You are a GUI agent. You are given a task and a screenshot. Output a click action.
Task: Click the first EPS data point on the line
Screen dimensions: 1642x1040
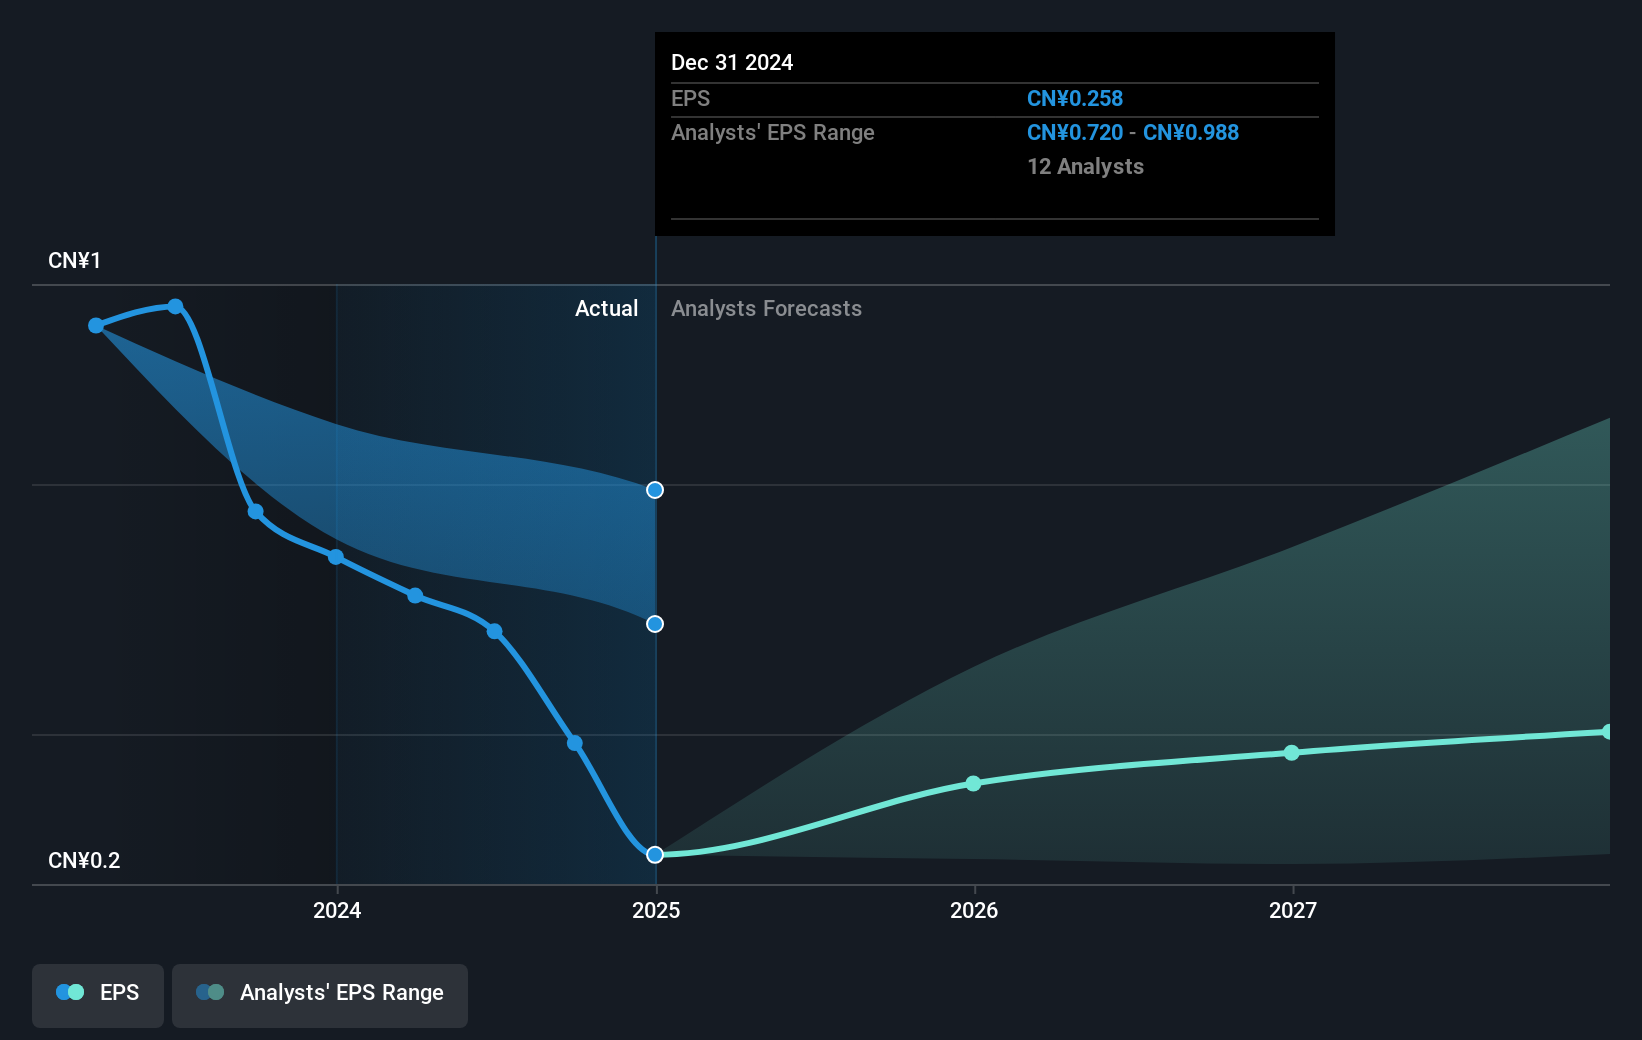tap(96, 325)
